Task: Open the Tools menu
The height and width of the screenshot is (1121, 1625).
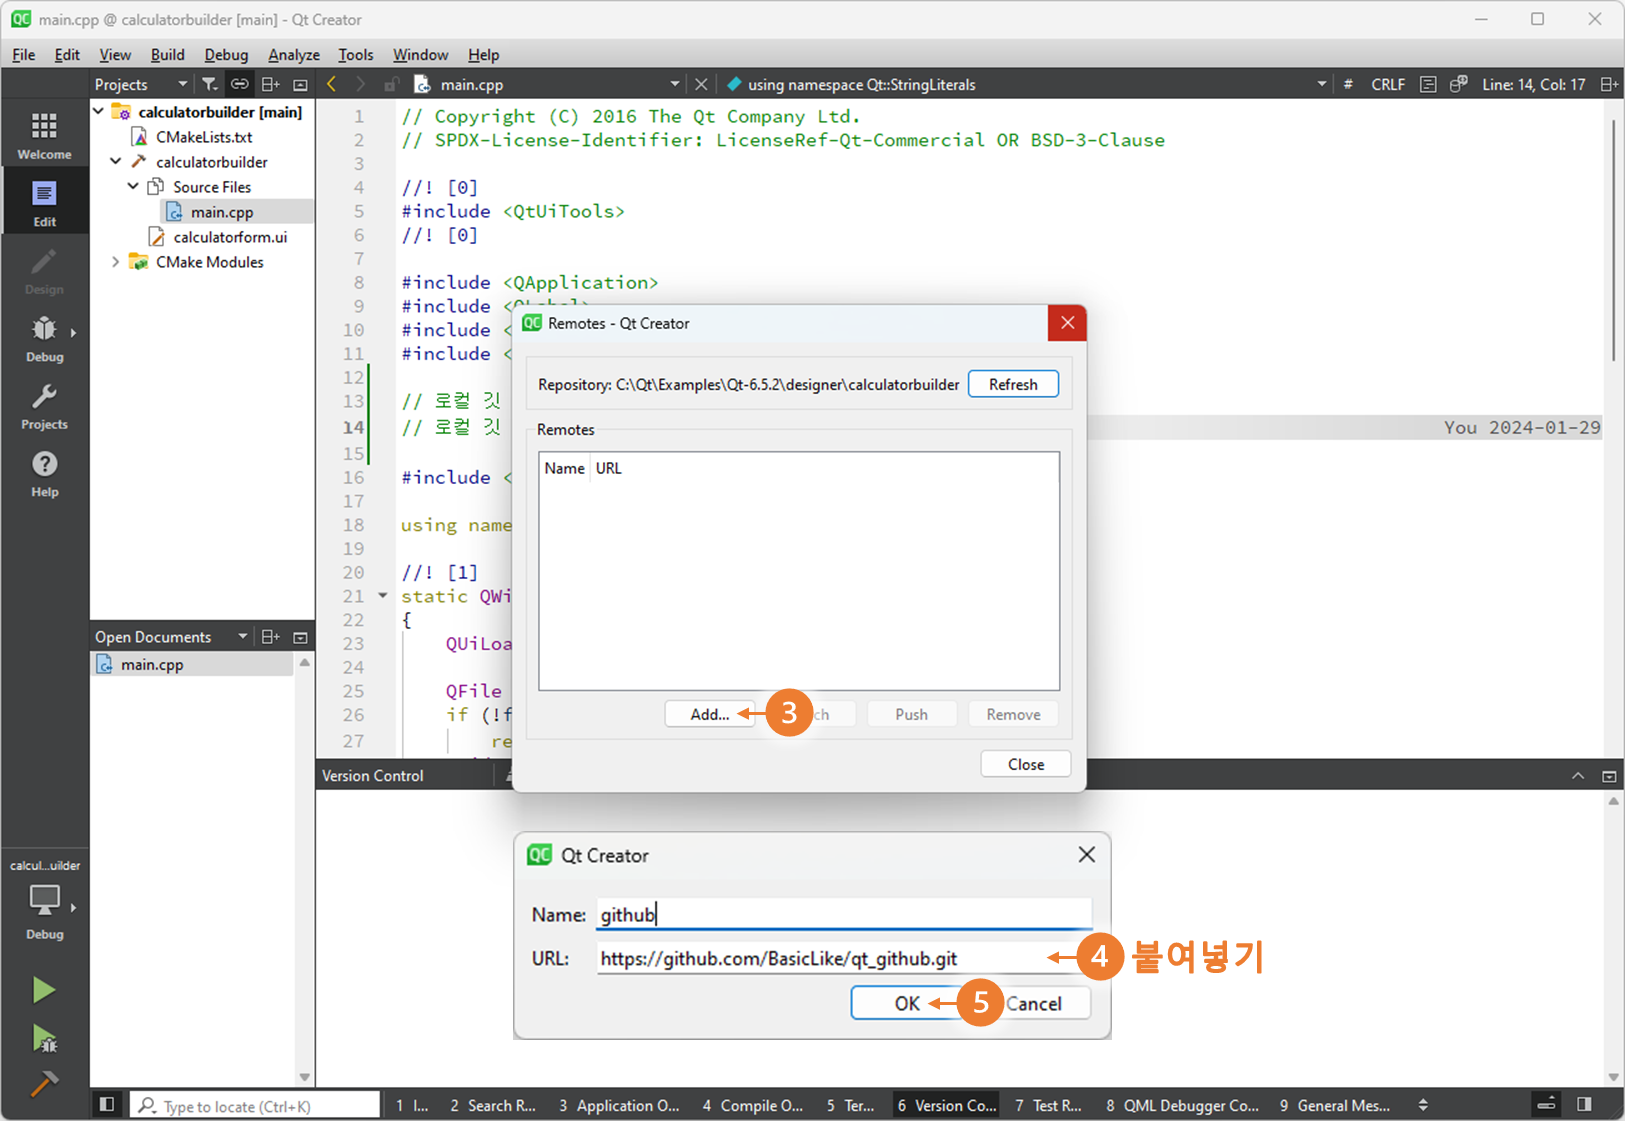Action: [x=355, y=55]
